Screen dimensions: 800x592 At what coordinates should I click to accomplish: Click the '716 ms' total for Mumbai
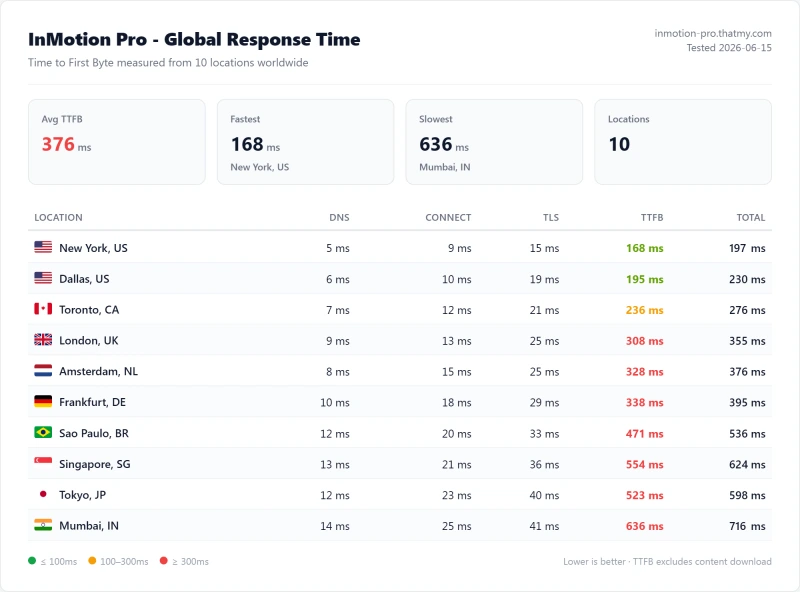[x=747, y=526]
